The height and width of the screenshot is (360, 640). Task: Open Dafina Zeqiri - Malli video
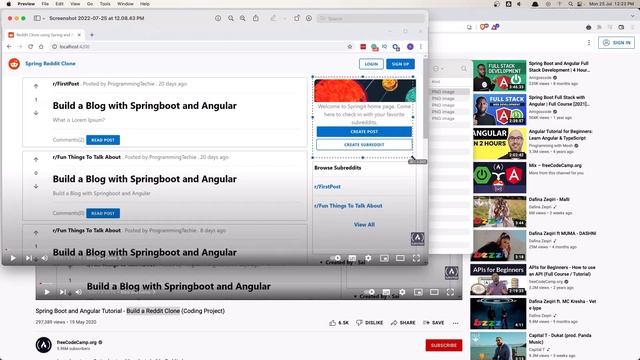(500, 211)
